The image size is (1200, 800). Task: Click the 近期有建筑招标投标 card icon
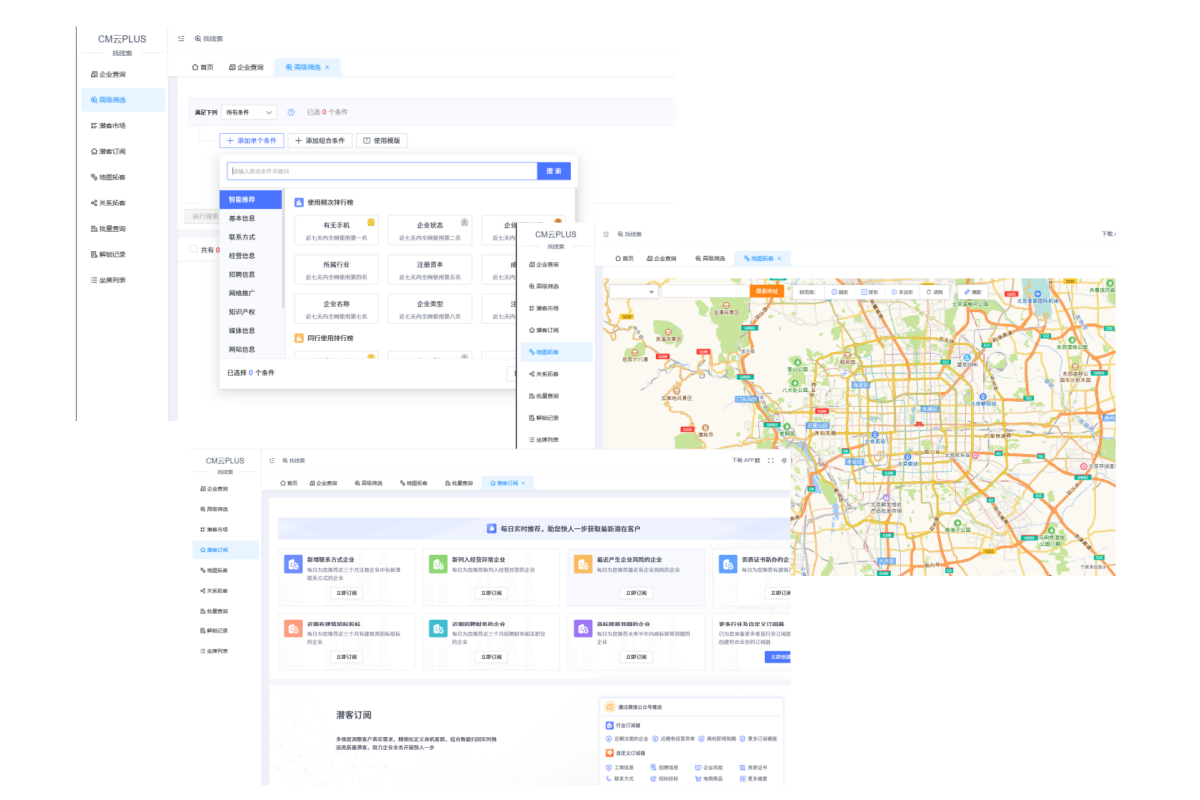(x=293, y=628)
